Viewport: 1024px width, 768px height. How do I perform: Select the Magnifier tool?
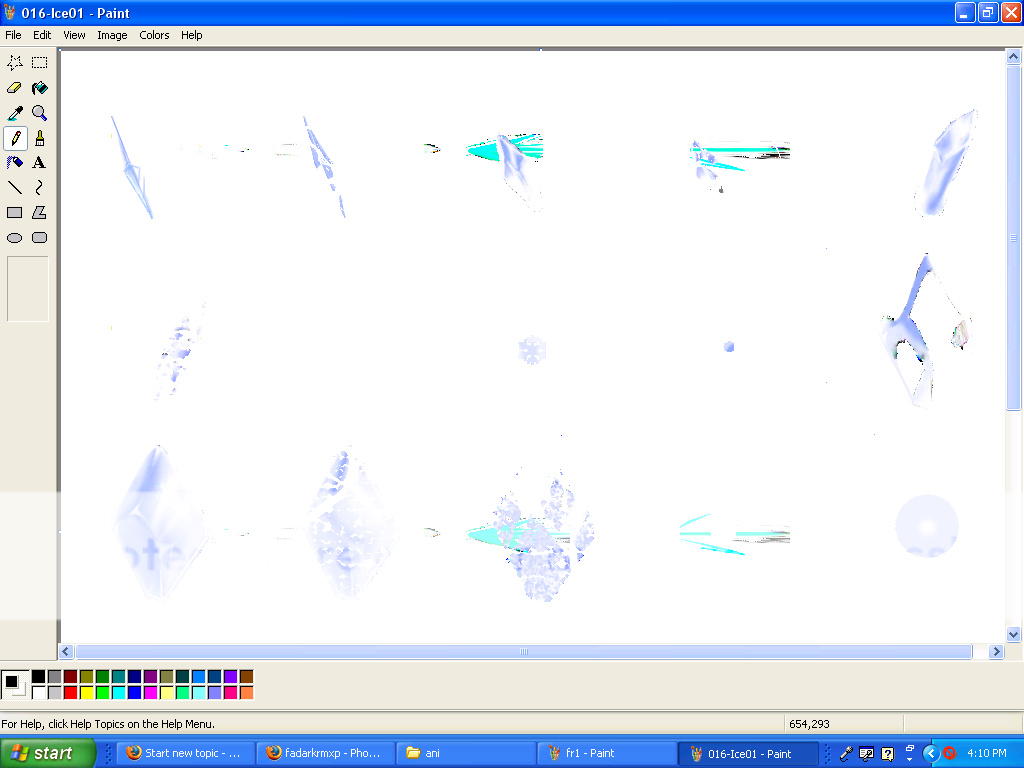point(39,113)
